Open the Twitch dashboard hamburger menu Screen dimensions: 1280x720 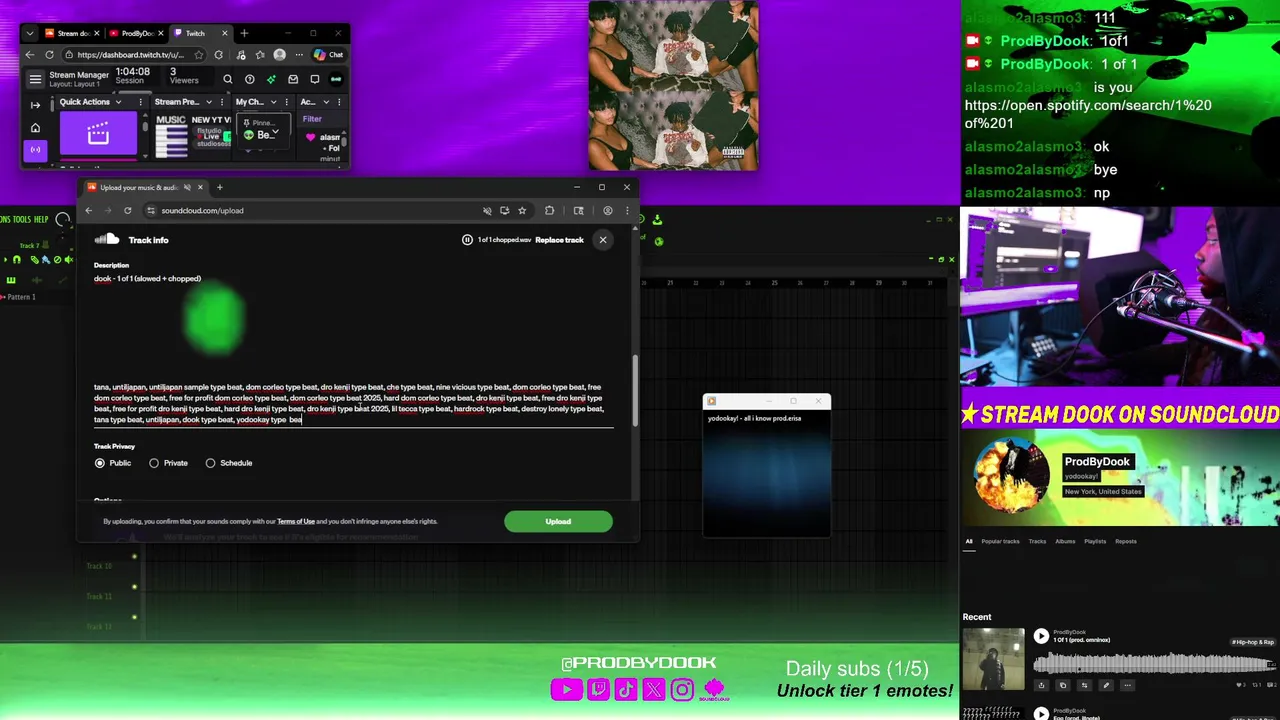click(35, 79)
